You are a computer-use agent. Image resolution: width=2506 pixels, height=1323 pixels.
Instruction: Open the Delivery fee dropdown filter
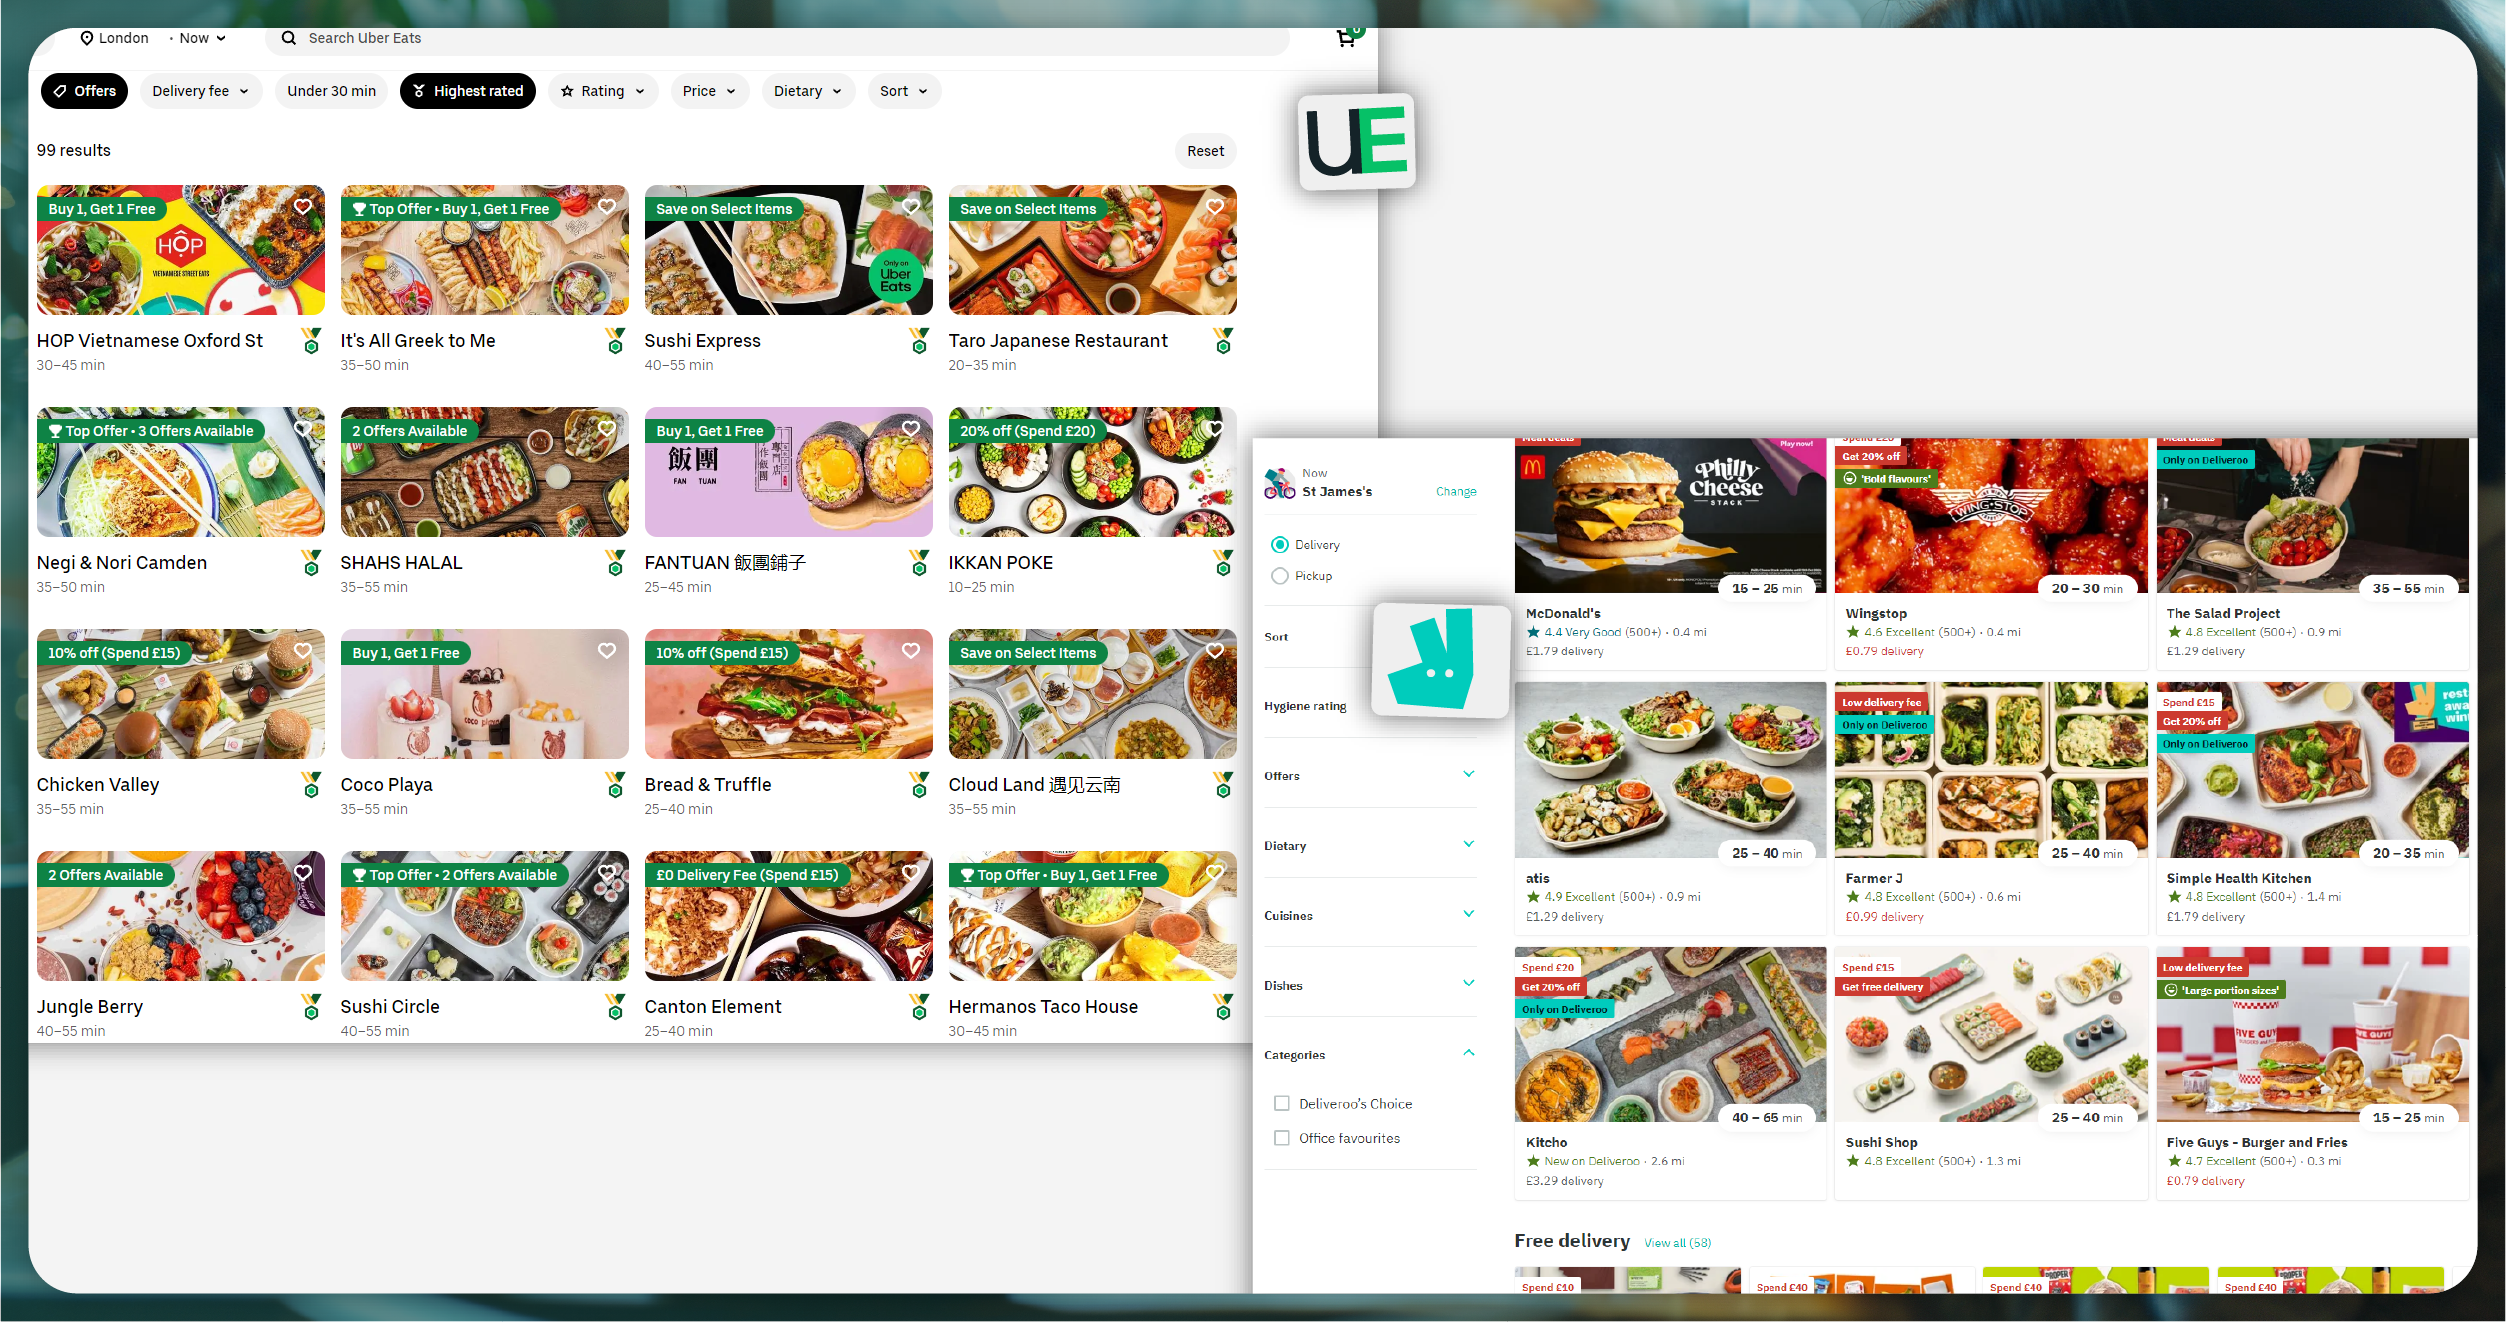pos(200,91)
